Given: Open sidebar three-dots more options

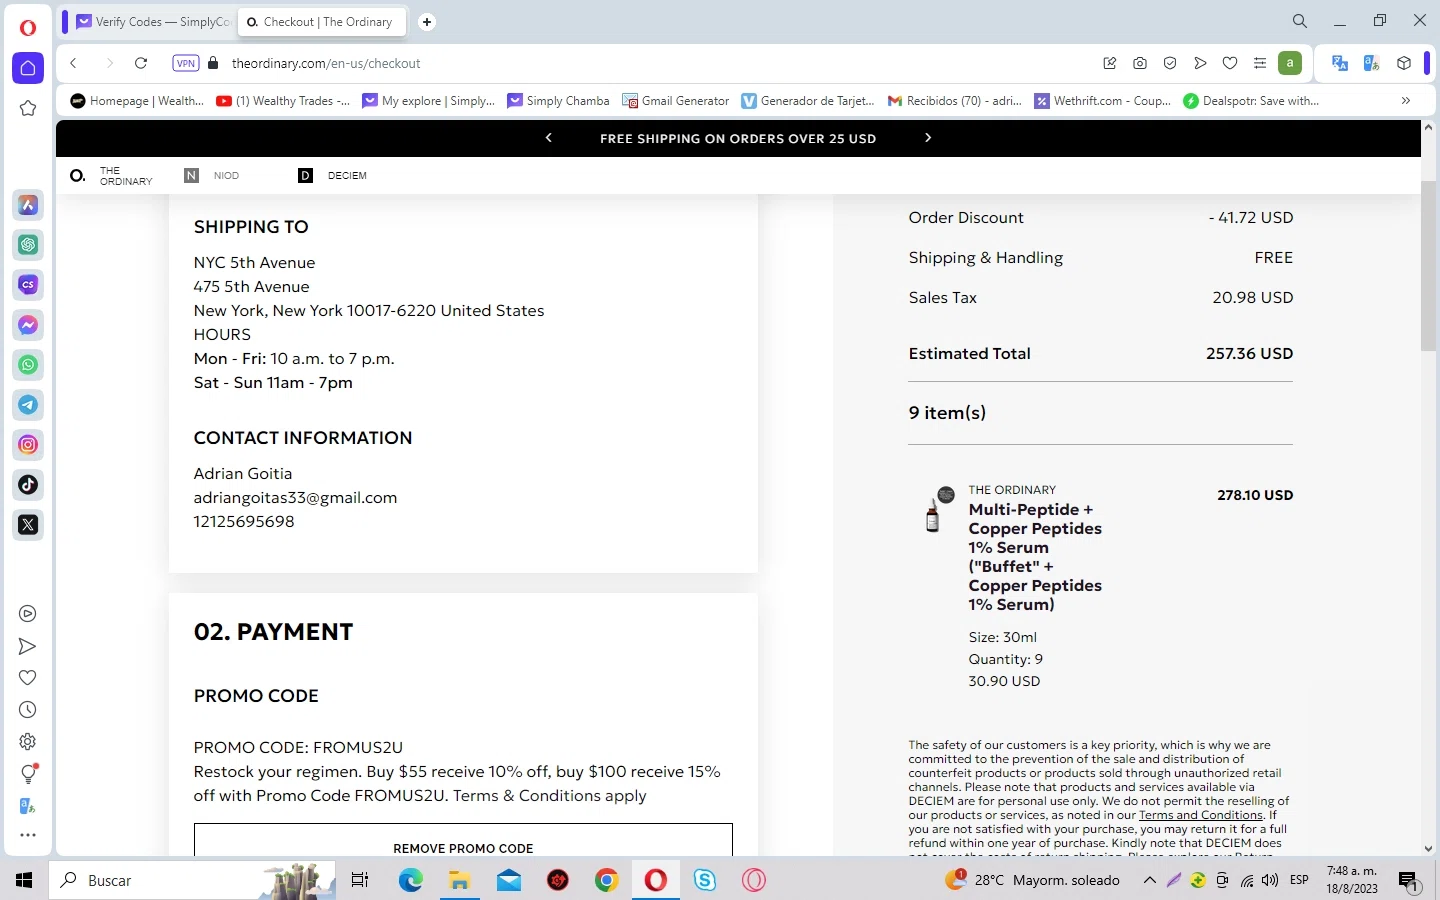Looking at the screenshot, I should [28, 835].
